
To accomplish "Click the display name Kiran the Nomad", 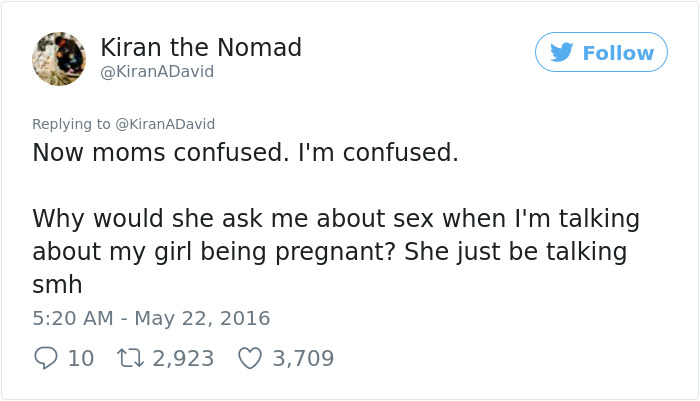I will tap(201, 47).
